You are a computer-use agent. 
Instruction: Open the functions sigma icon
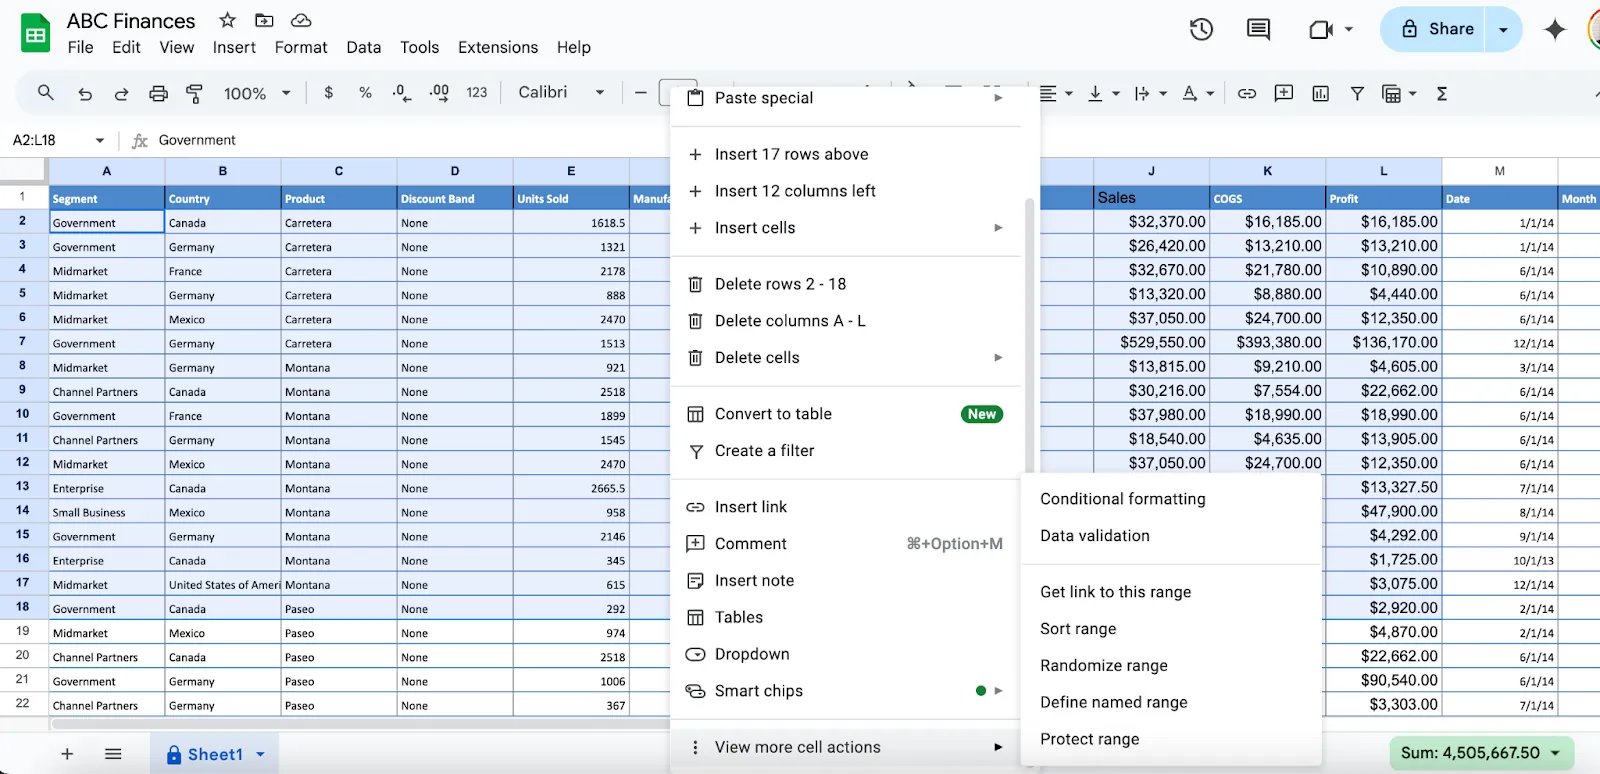coord(1442,94)
